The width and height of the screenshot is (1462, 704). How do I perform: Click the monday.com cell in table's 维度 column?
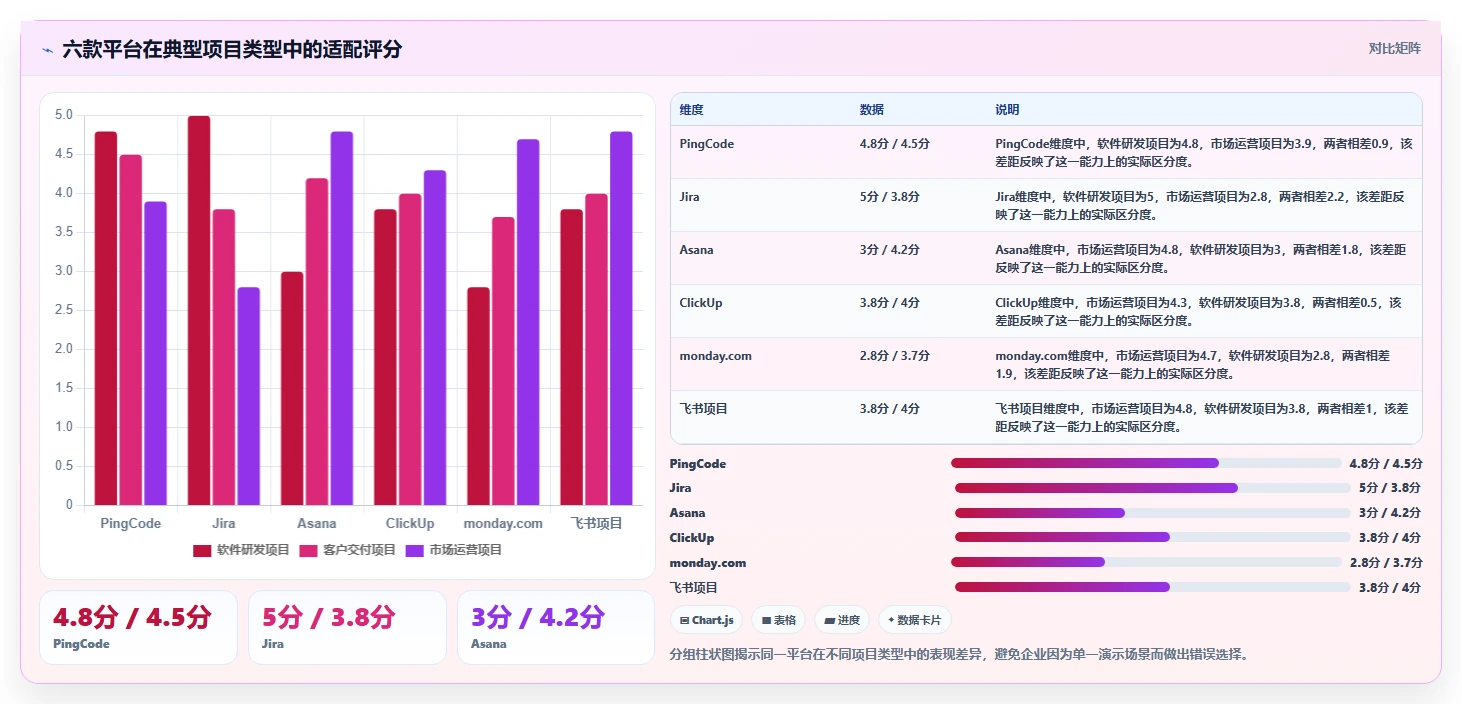pyautogui.click(x=715, y=356)
